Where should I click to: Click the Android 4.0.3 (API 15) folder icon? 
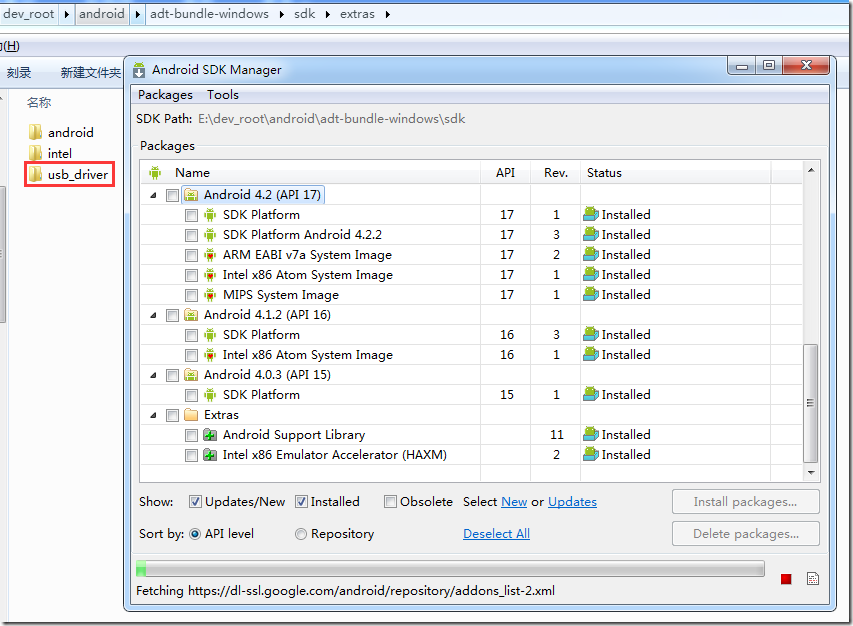click(191, 375)
